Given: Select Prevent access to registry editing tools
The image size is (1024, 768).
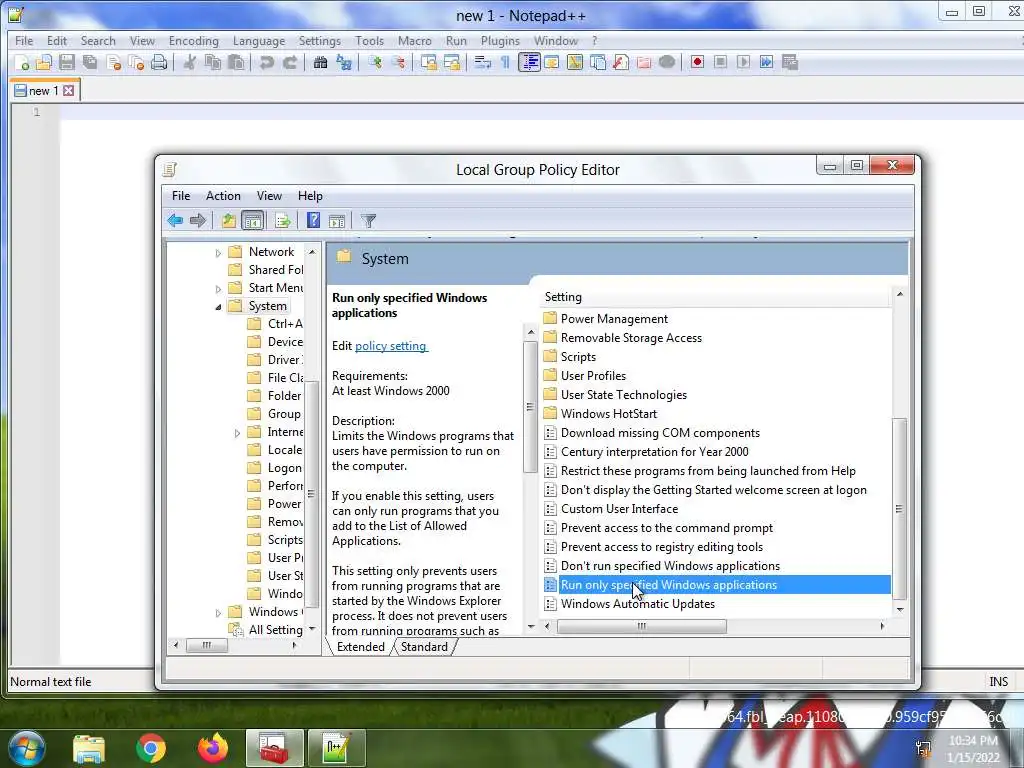Looking at the screenshot, I should [x=662, y=547].
